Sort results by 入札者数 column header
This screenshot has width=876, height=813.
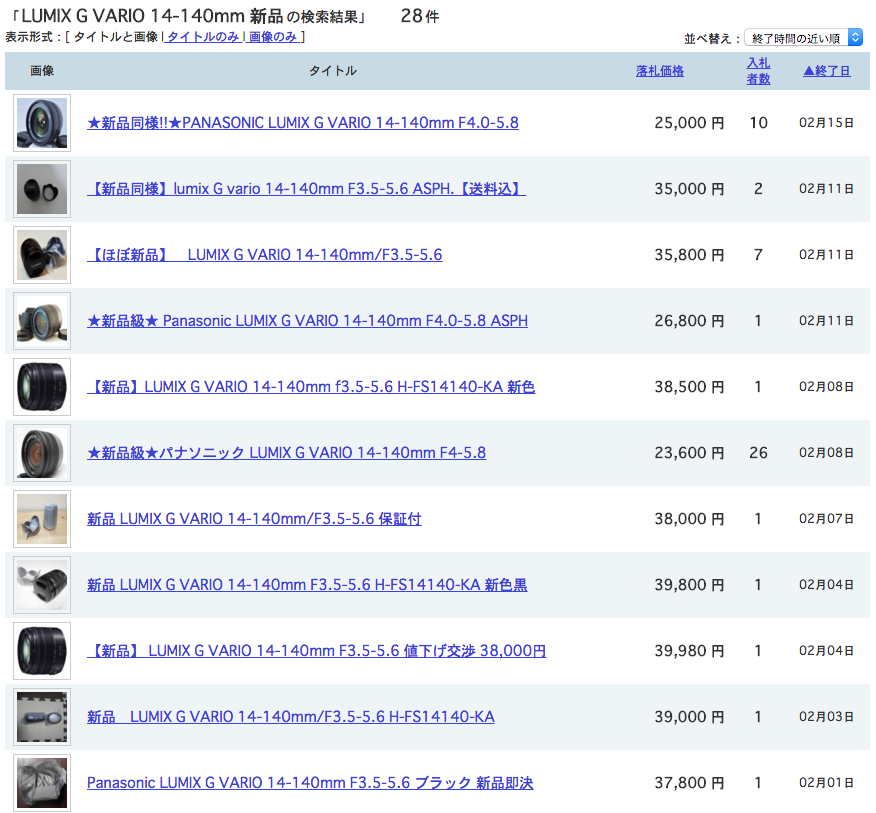pos(758,71)
